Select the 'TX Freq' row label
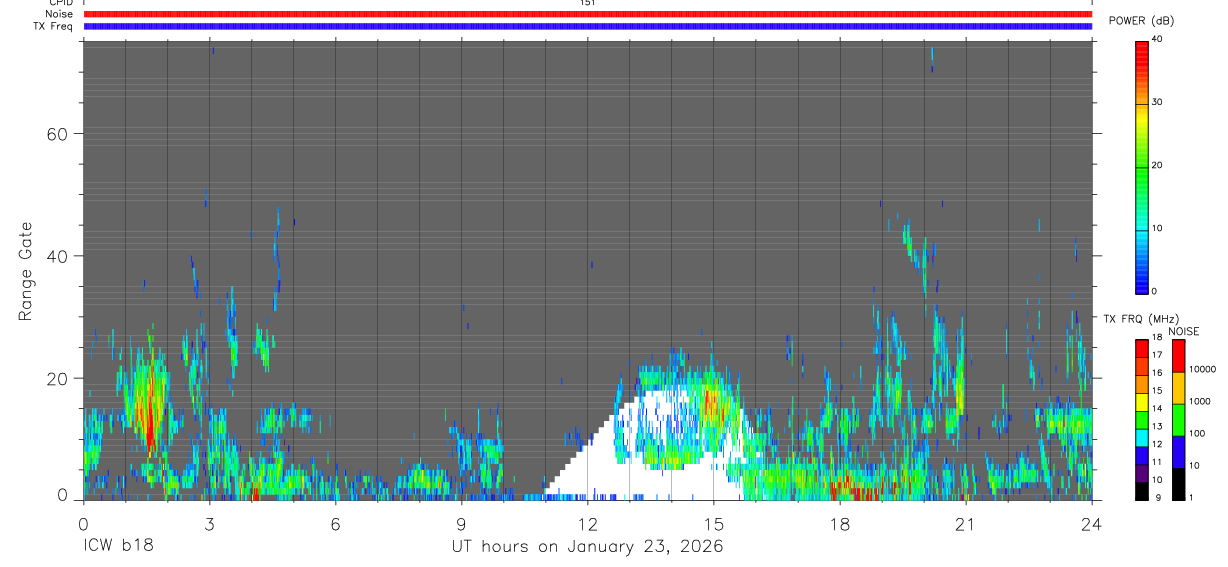The image size is (1228, 567). [x=54, y=26]
